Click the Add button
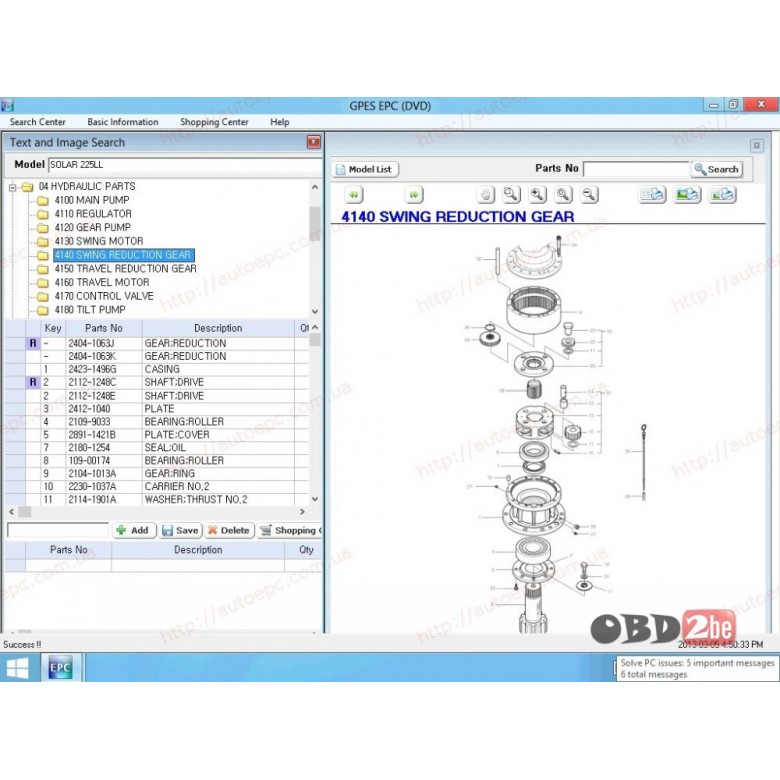This screenshot has height=780, width=780. pos(134,530)
